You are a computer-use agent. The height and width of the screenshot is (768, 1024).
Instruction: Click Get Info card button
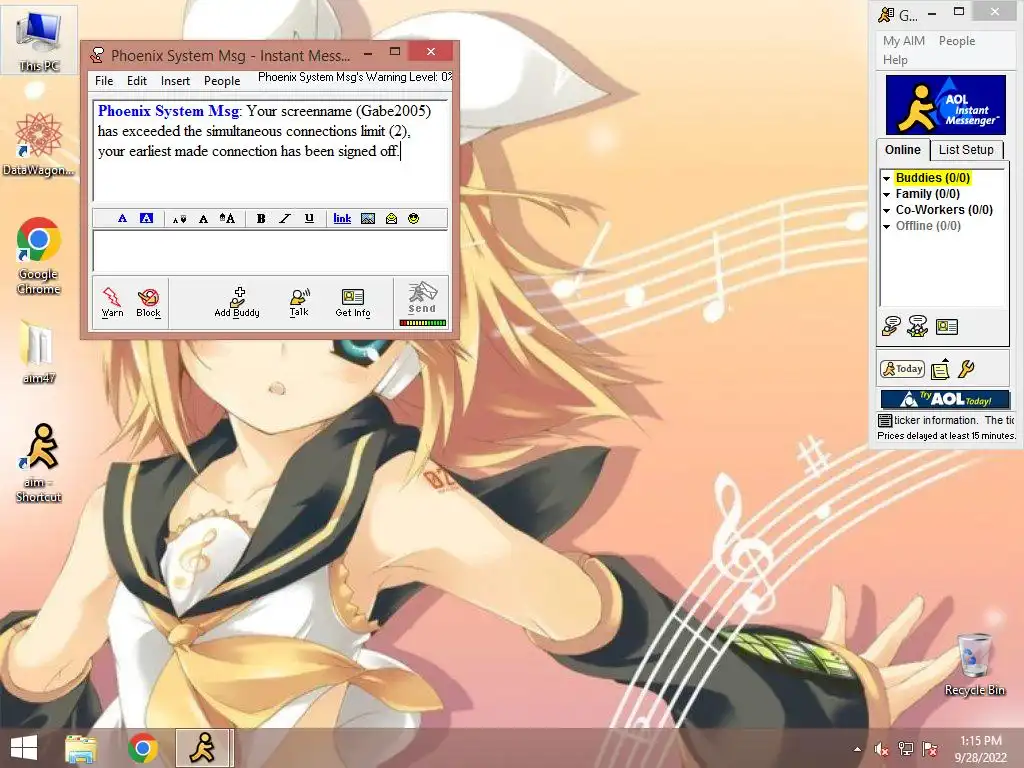tap(353, 303)
